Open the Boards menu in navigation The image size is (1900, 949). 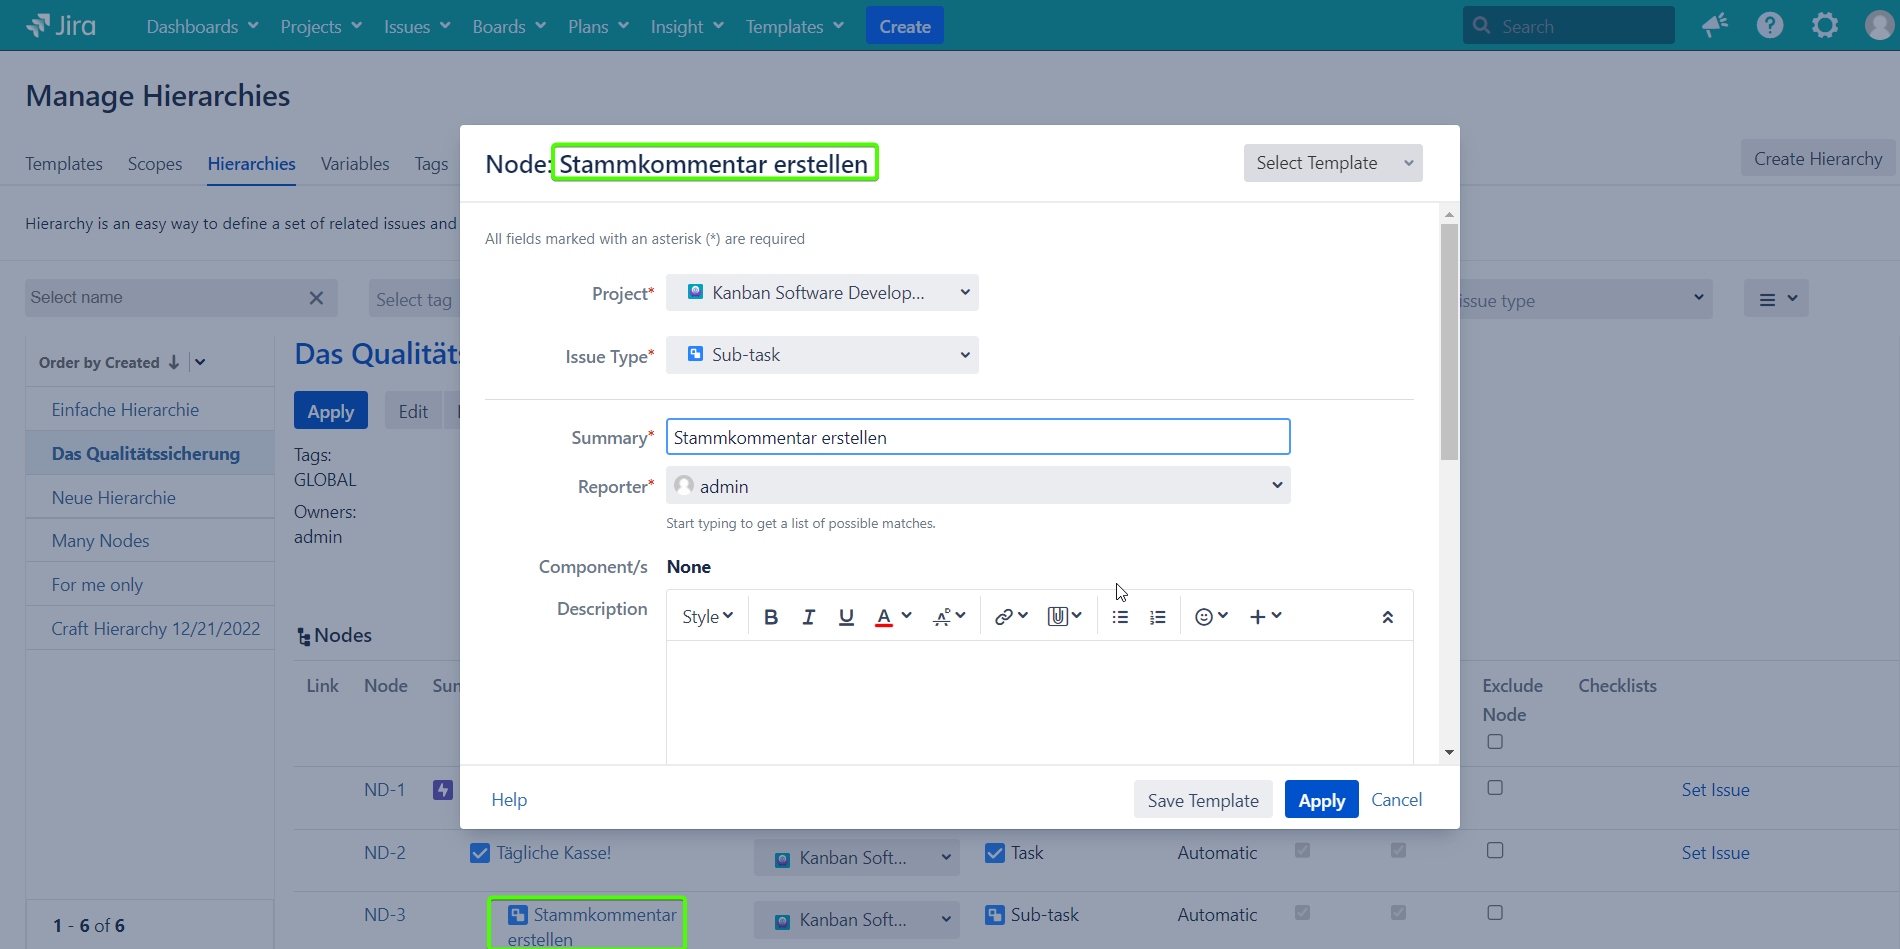tap(508, 27)
